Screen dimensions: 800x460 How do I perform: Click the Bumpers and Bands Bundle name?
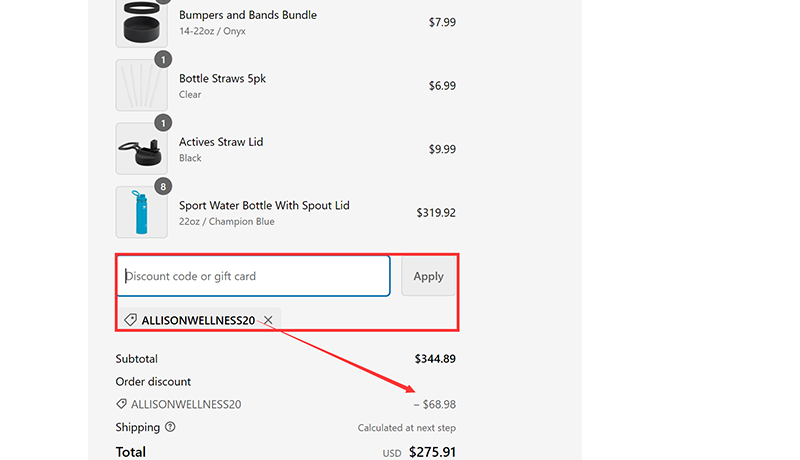click(x=247, y=15)
